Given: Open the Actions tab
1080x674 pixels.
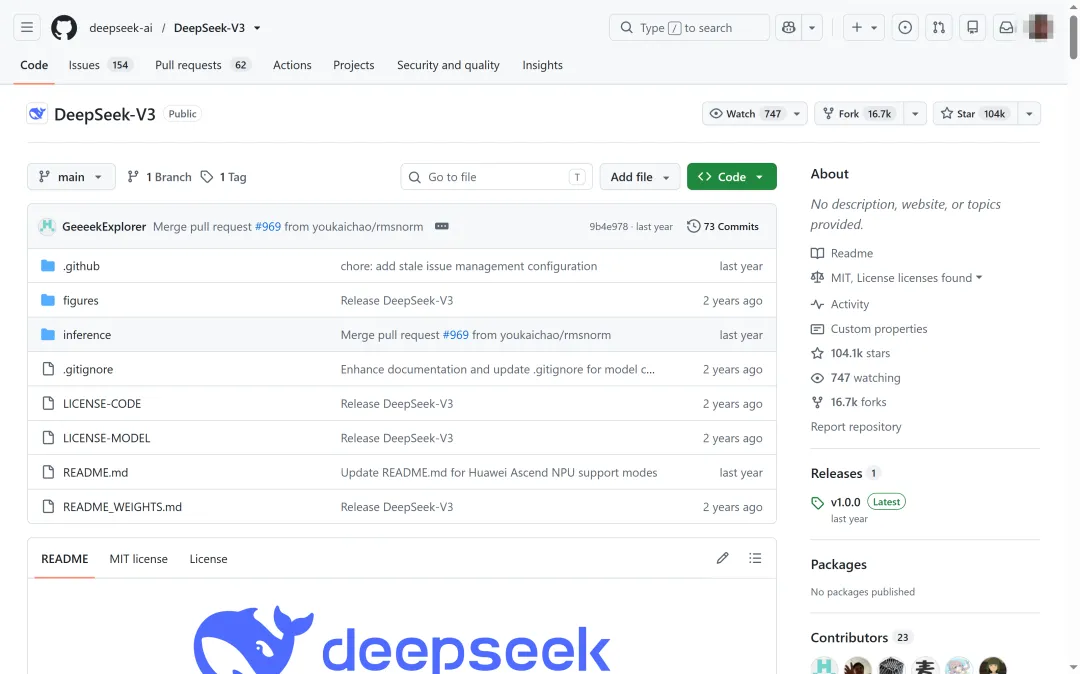Looking at the screenshot, I should coord(292,65).
